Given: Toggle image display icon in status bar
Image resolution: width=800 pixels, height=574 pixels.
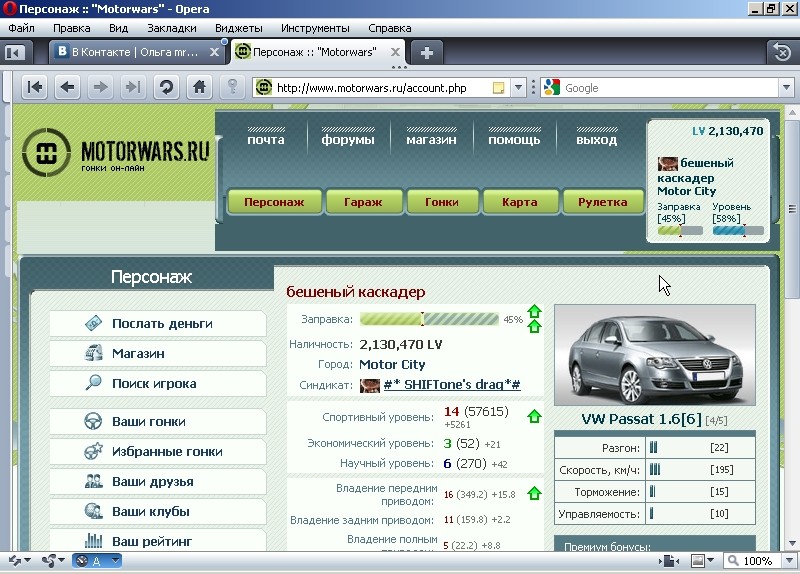Looking at the screenshot, I should coord(697,561).
